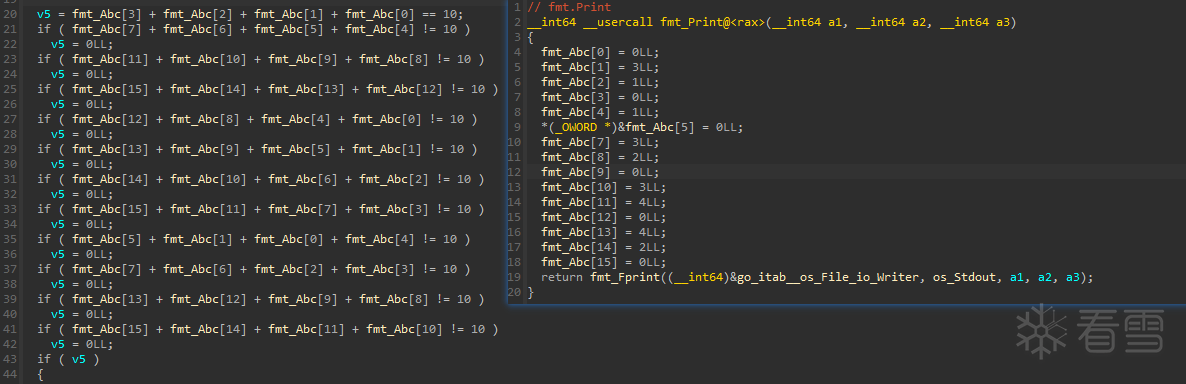Screen dimensions: 1186x384
Task: Select the fmt_Print function signature line
Action: pyautogui.click(x=772, y=23)
